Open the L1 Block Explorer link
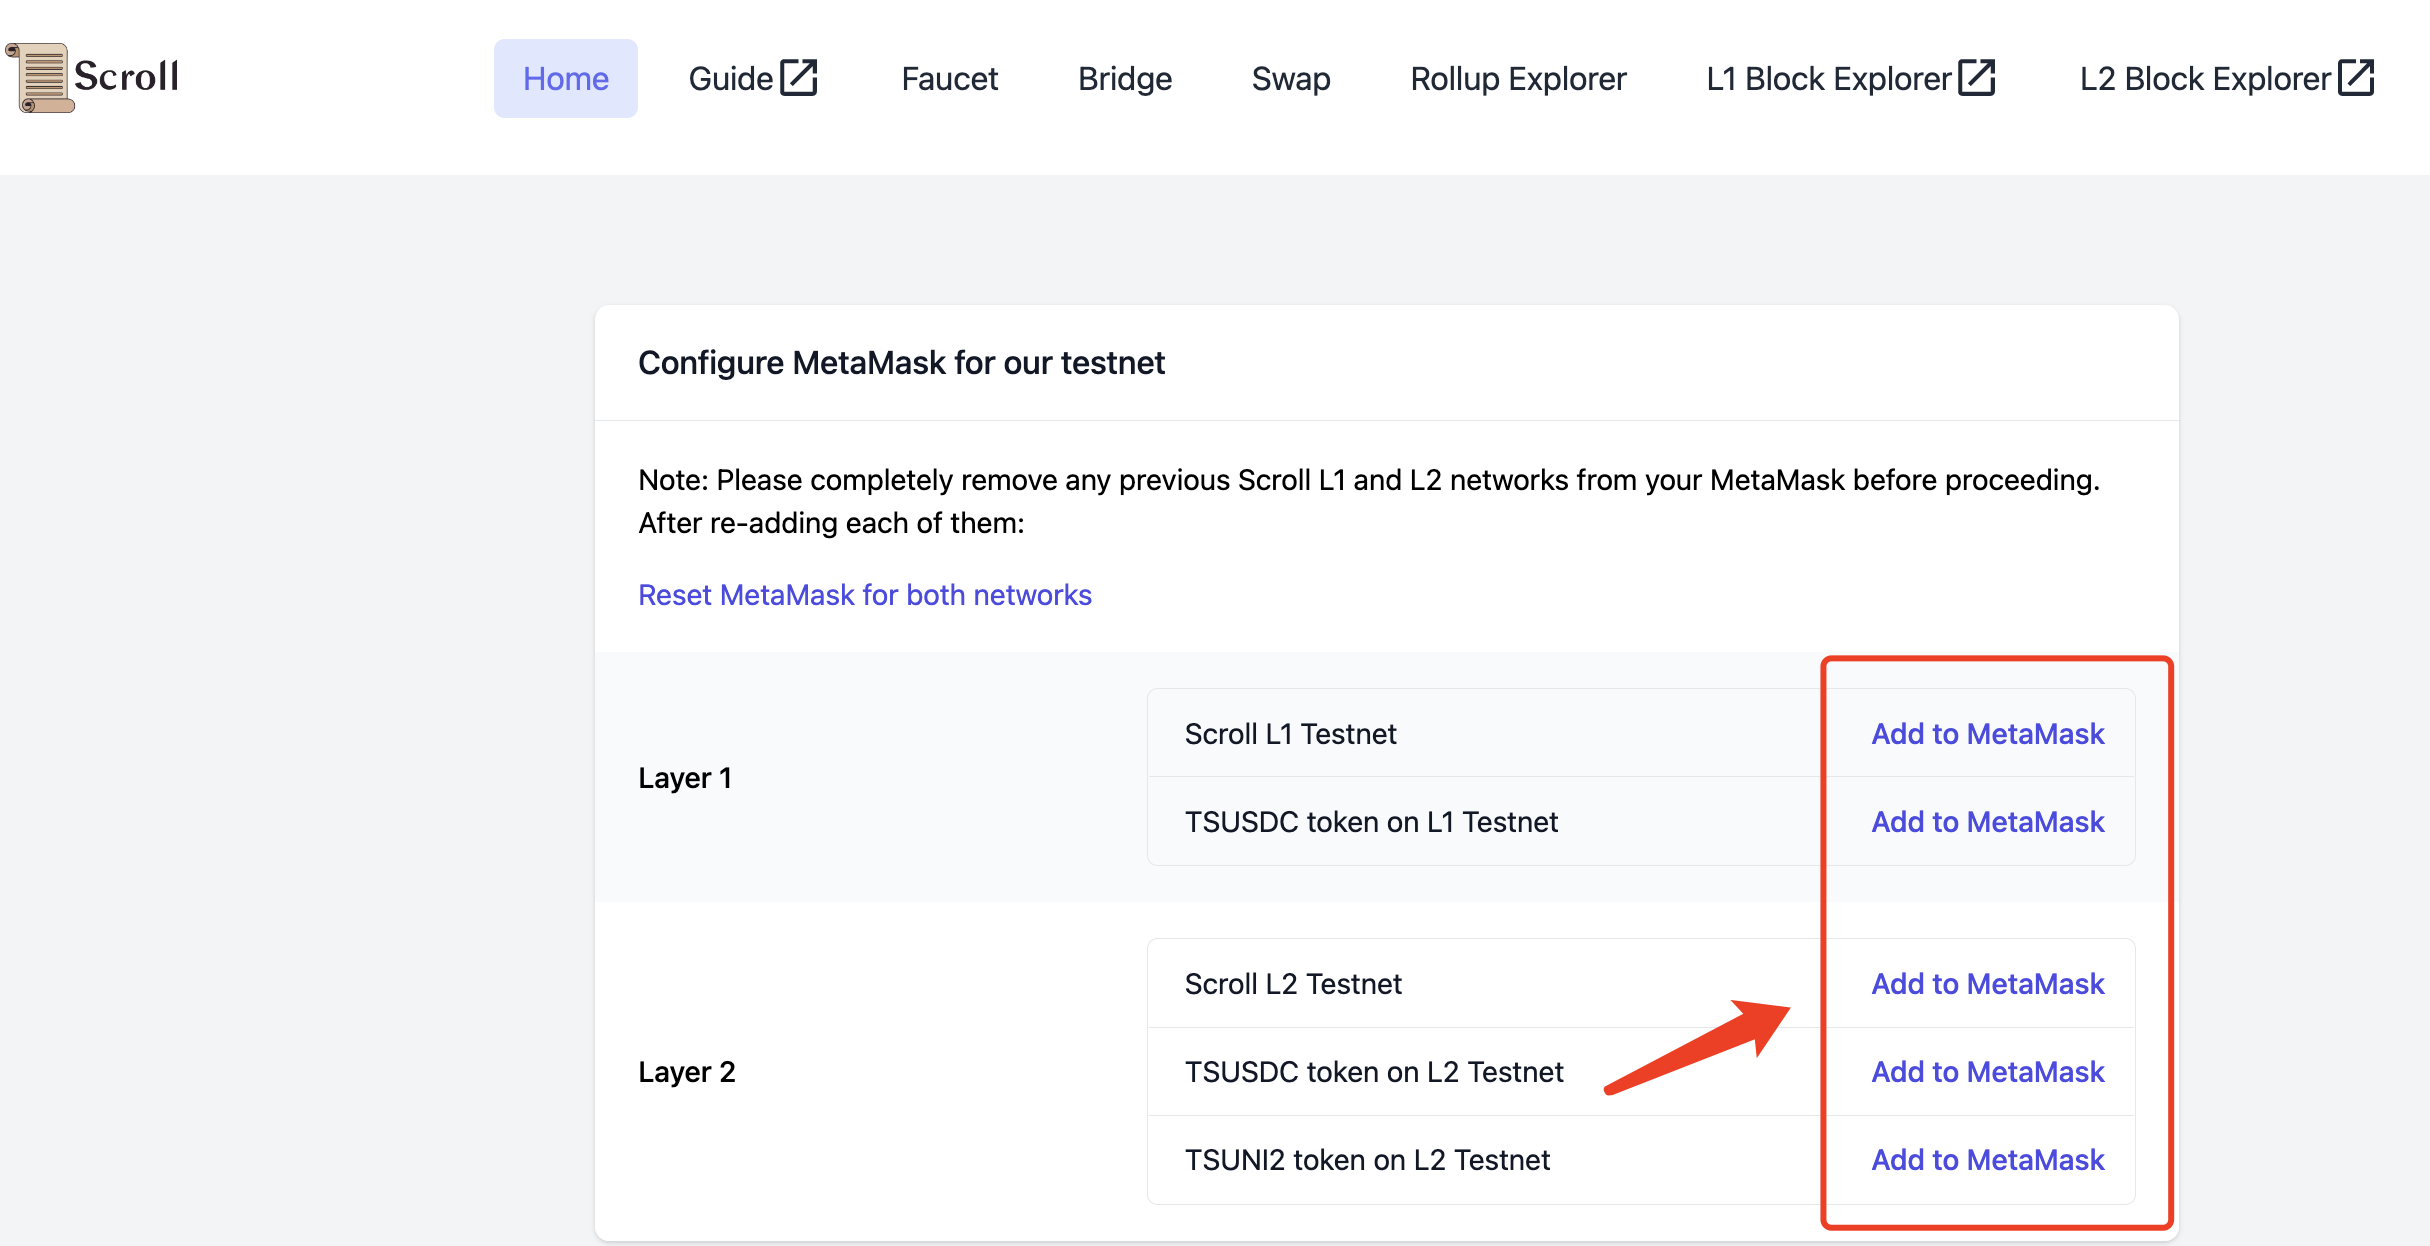The image size is (2430, 1246). pyautogui.click(x=1851, y=78)
